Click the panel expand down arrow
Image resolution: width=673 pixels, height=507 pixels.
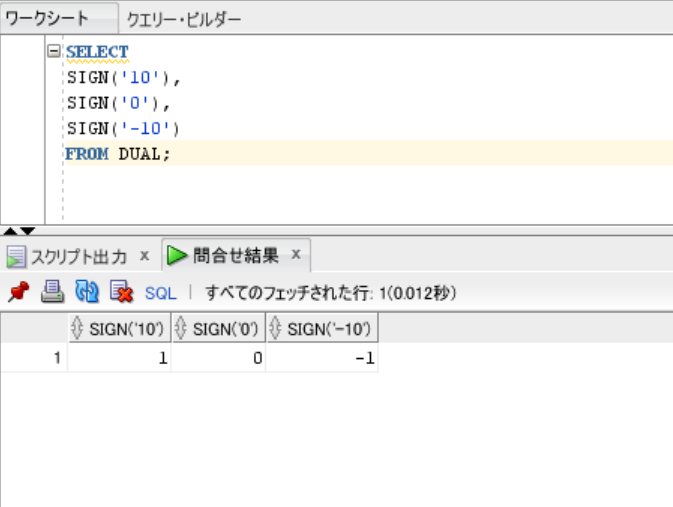(27, 231)
